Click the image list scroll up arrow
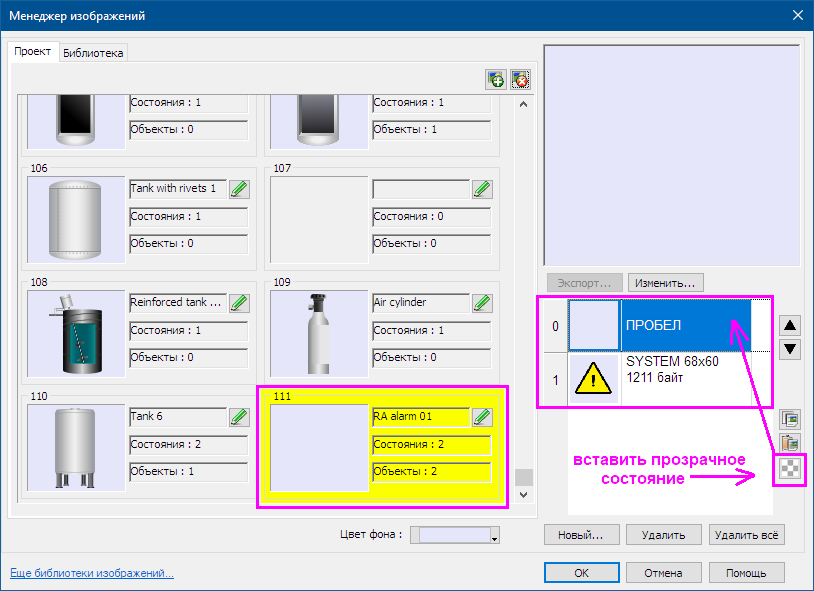Screen dimensions: 814x591 [524, 104]
